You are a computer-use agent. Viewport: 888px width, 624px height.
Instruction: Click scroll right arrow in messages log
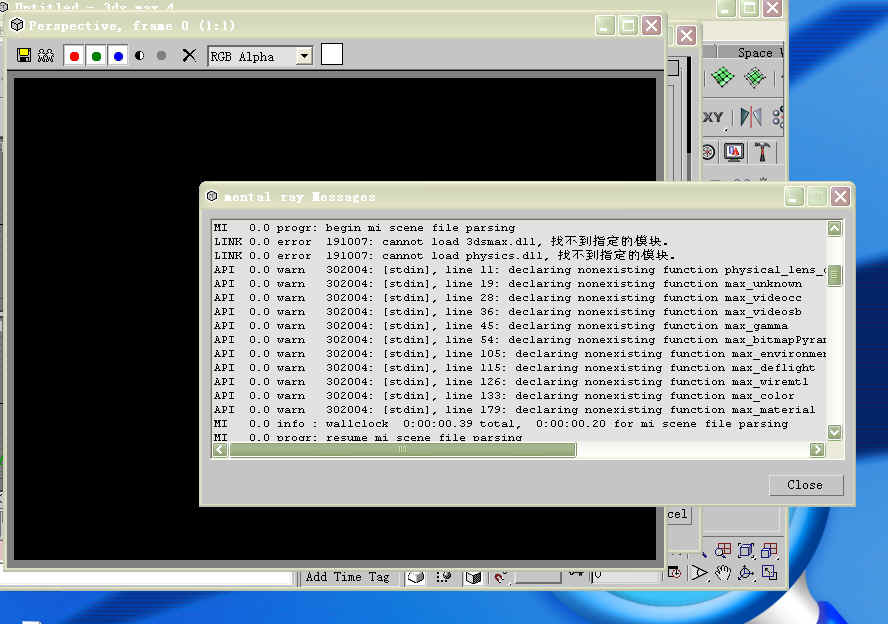[817, 450]
